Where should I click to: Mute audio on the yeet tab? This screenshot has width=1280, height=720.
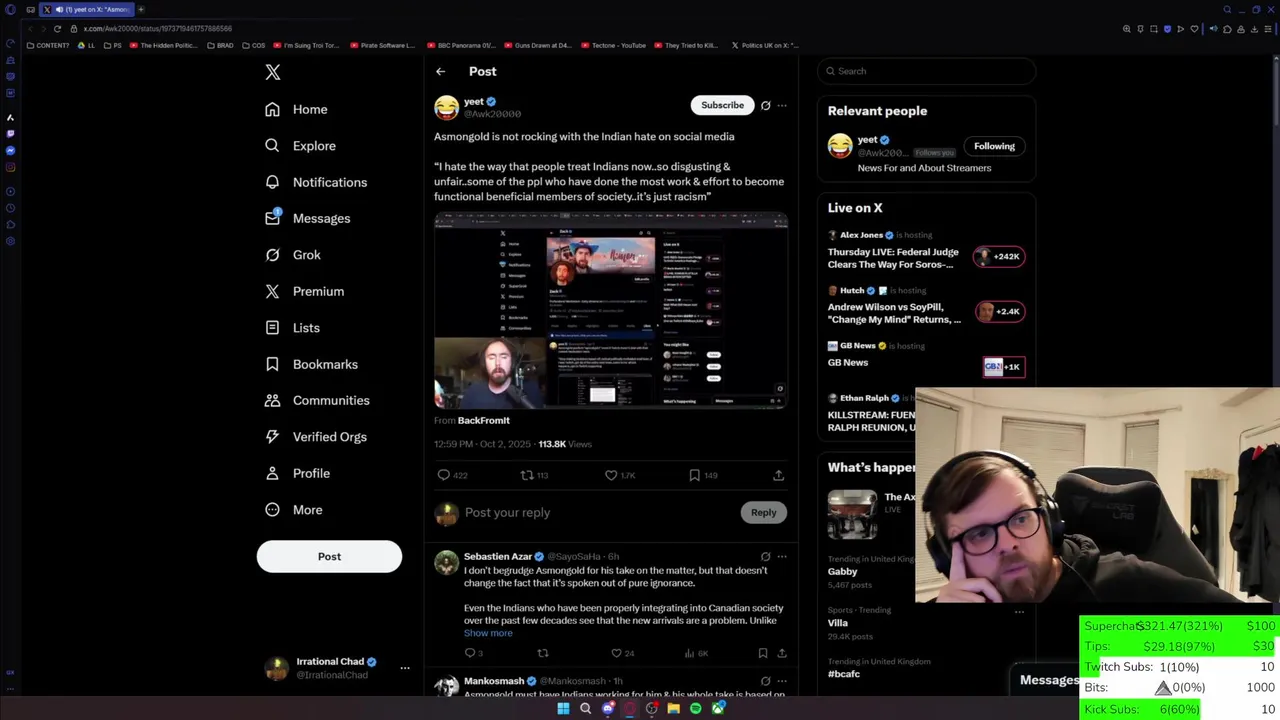pos(59,9)
